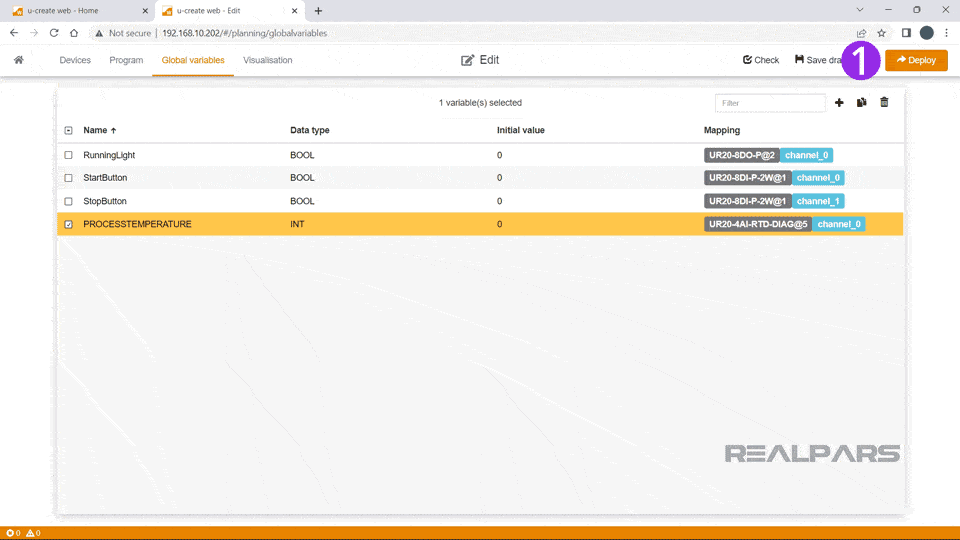Open the Devices tab
The width and height of the screenshot is (960, 540).
[75, 60]
